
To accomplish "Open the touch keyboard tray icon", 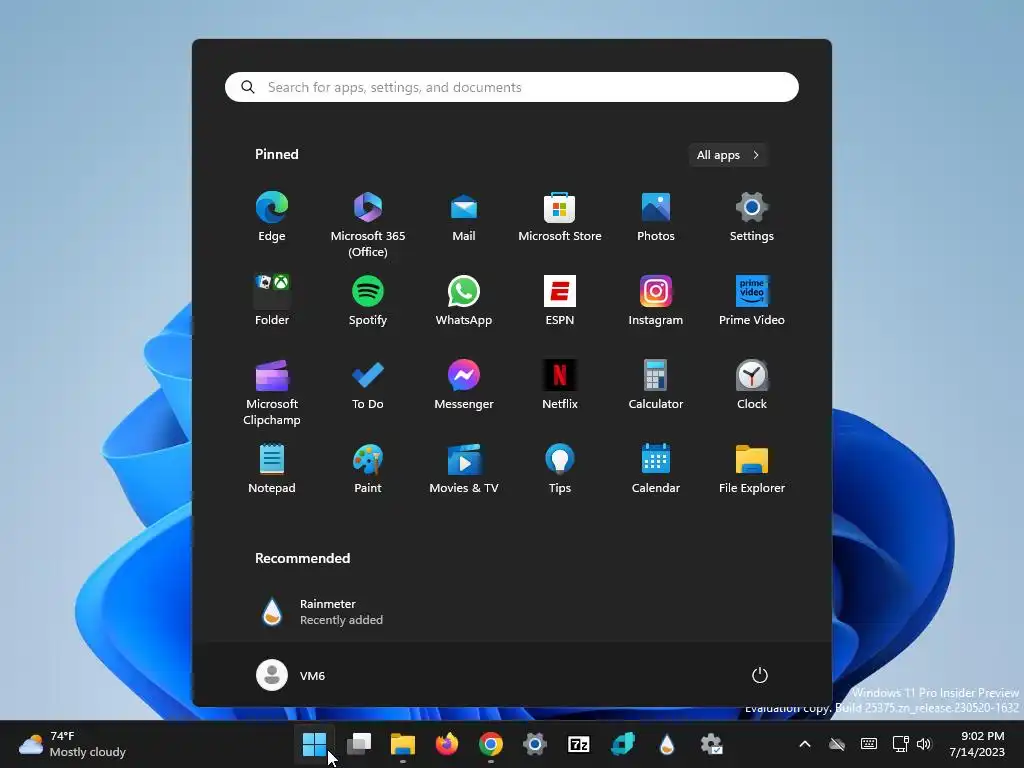I will [869, 744].
